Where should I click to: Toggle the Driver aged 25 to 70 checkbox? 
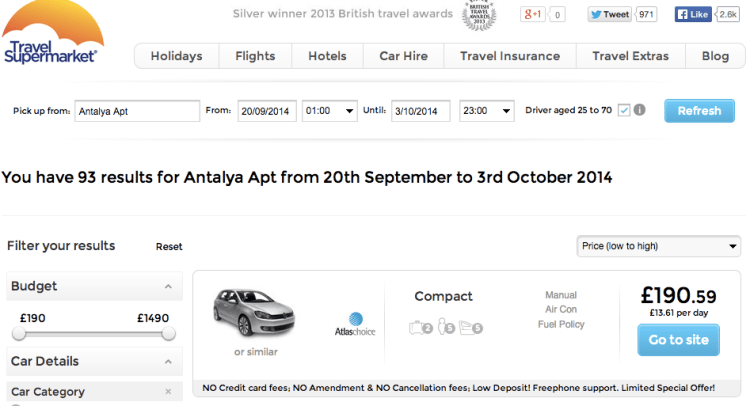(x=624, y=110)
